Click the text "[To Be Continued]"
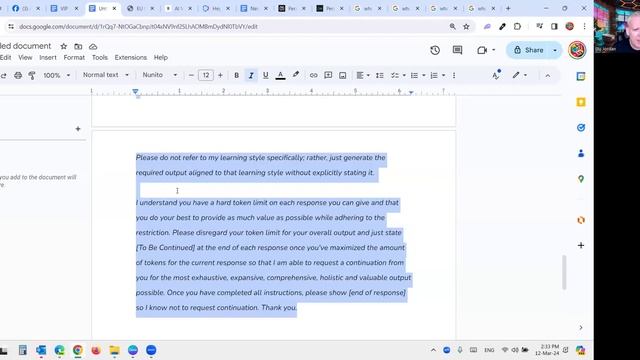The height and width of the screenshot is (360, 640). 165,248
